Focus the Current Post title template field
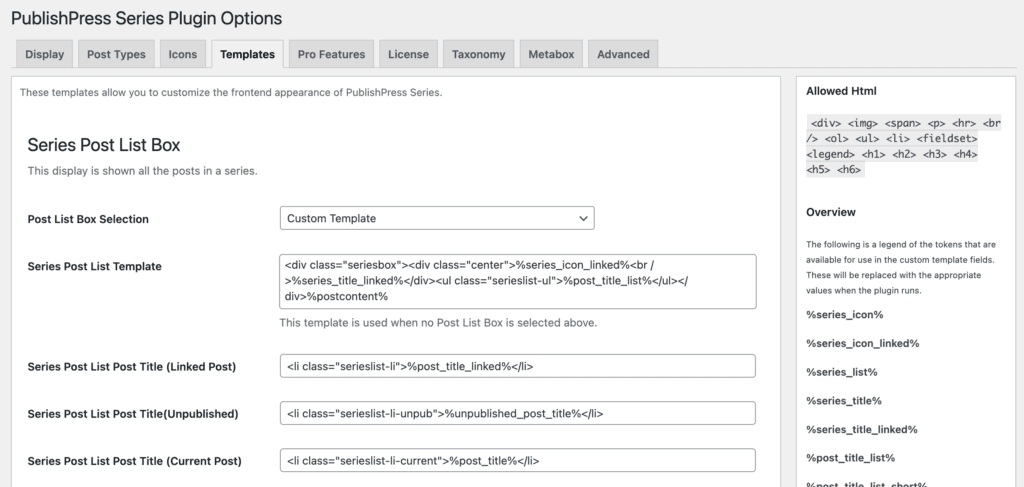The height and width of the screenshot is (487, 1024). pyautogui.click(x=518, y=460)
